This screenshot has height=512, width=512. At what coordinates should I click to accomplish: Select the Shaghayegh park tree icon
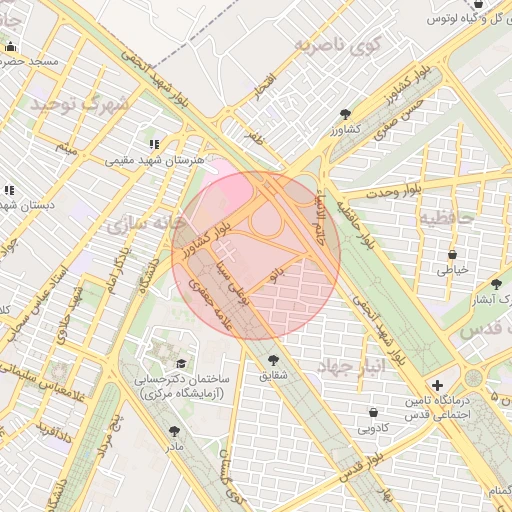pos(273,360)
